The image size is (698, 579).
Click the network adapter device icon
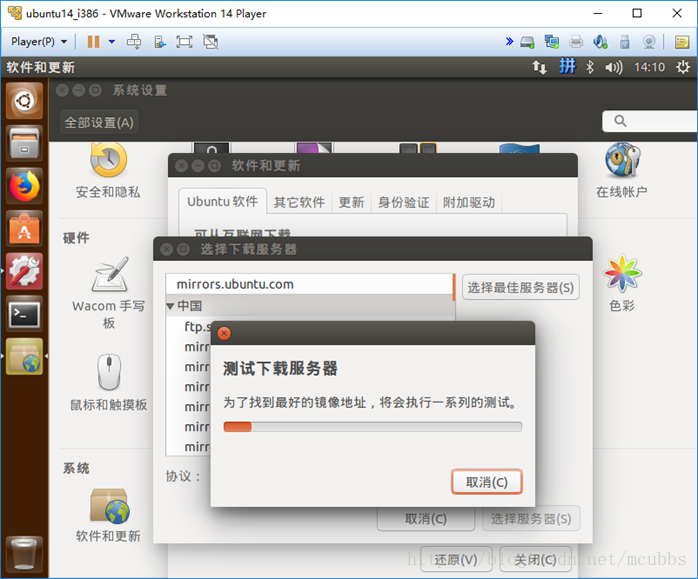(x=552, y=42)
